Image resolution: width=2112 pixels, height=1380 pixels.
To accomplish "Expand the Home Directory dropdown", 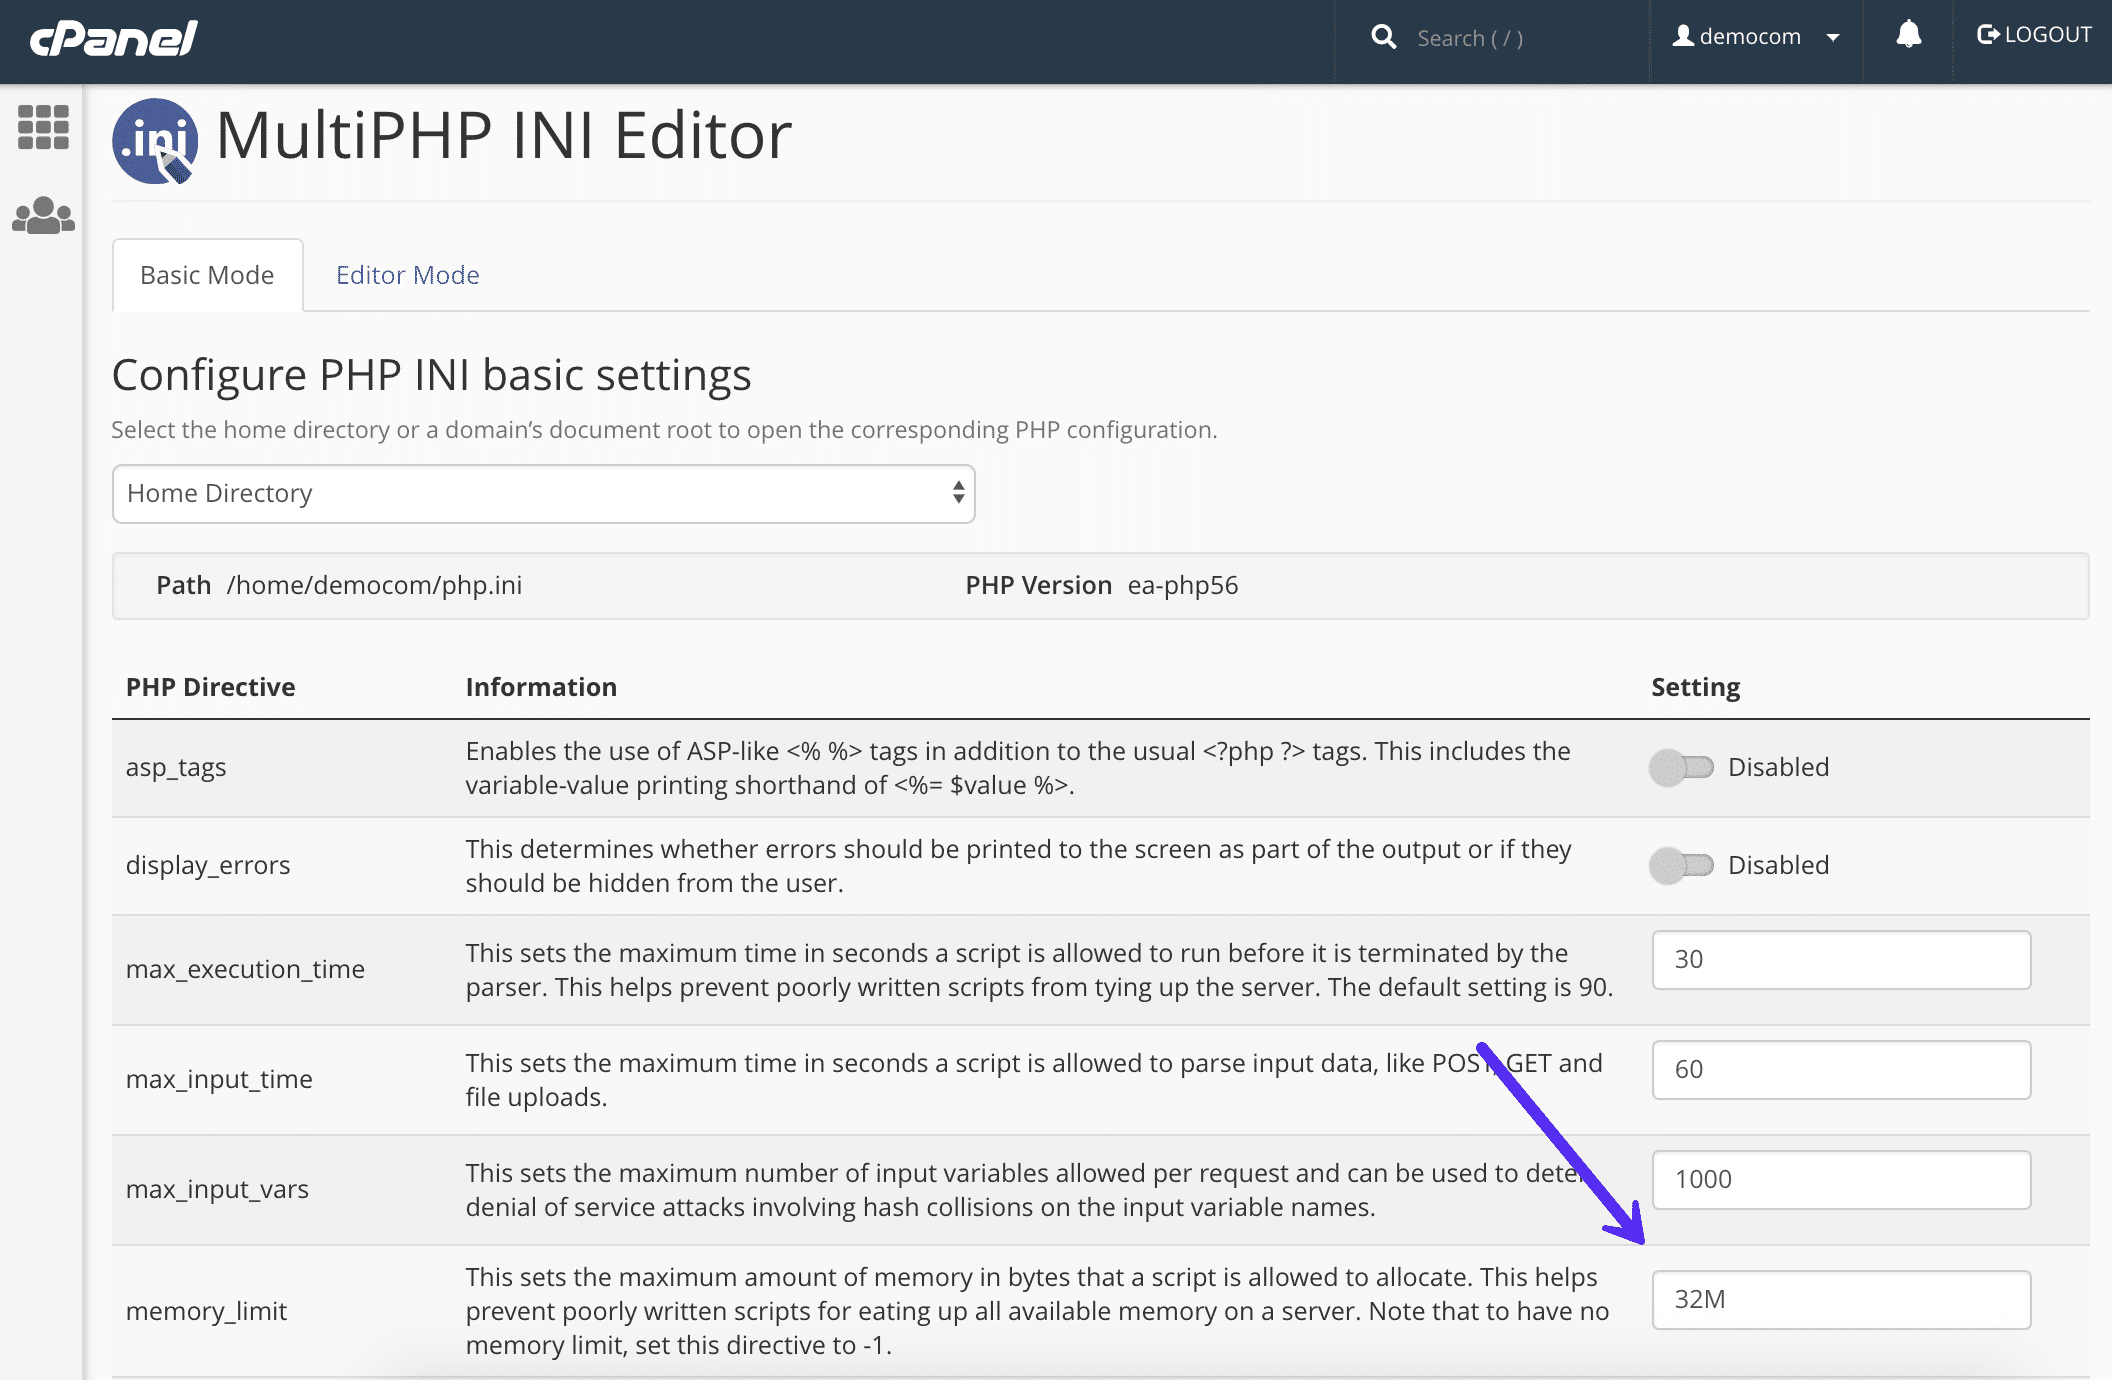I will (543, 493).
